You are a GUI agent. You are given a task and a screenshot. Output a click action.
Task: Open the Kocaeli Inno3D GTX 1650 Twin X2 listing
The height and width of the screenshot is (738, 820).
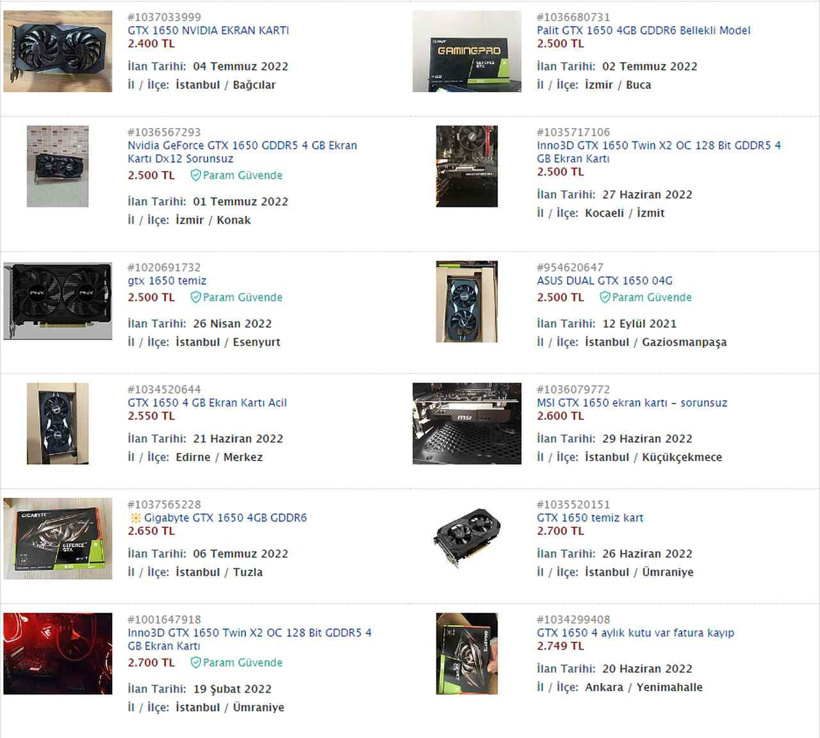(658, 152)
